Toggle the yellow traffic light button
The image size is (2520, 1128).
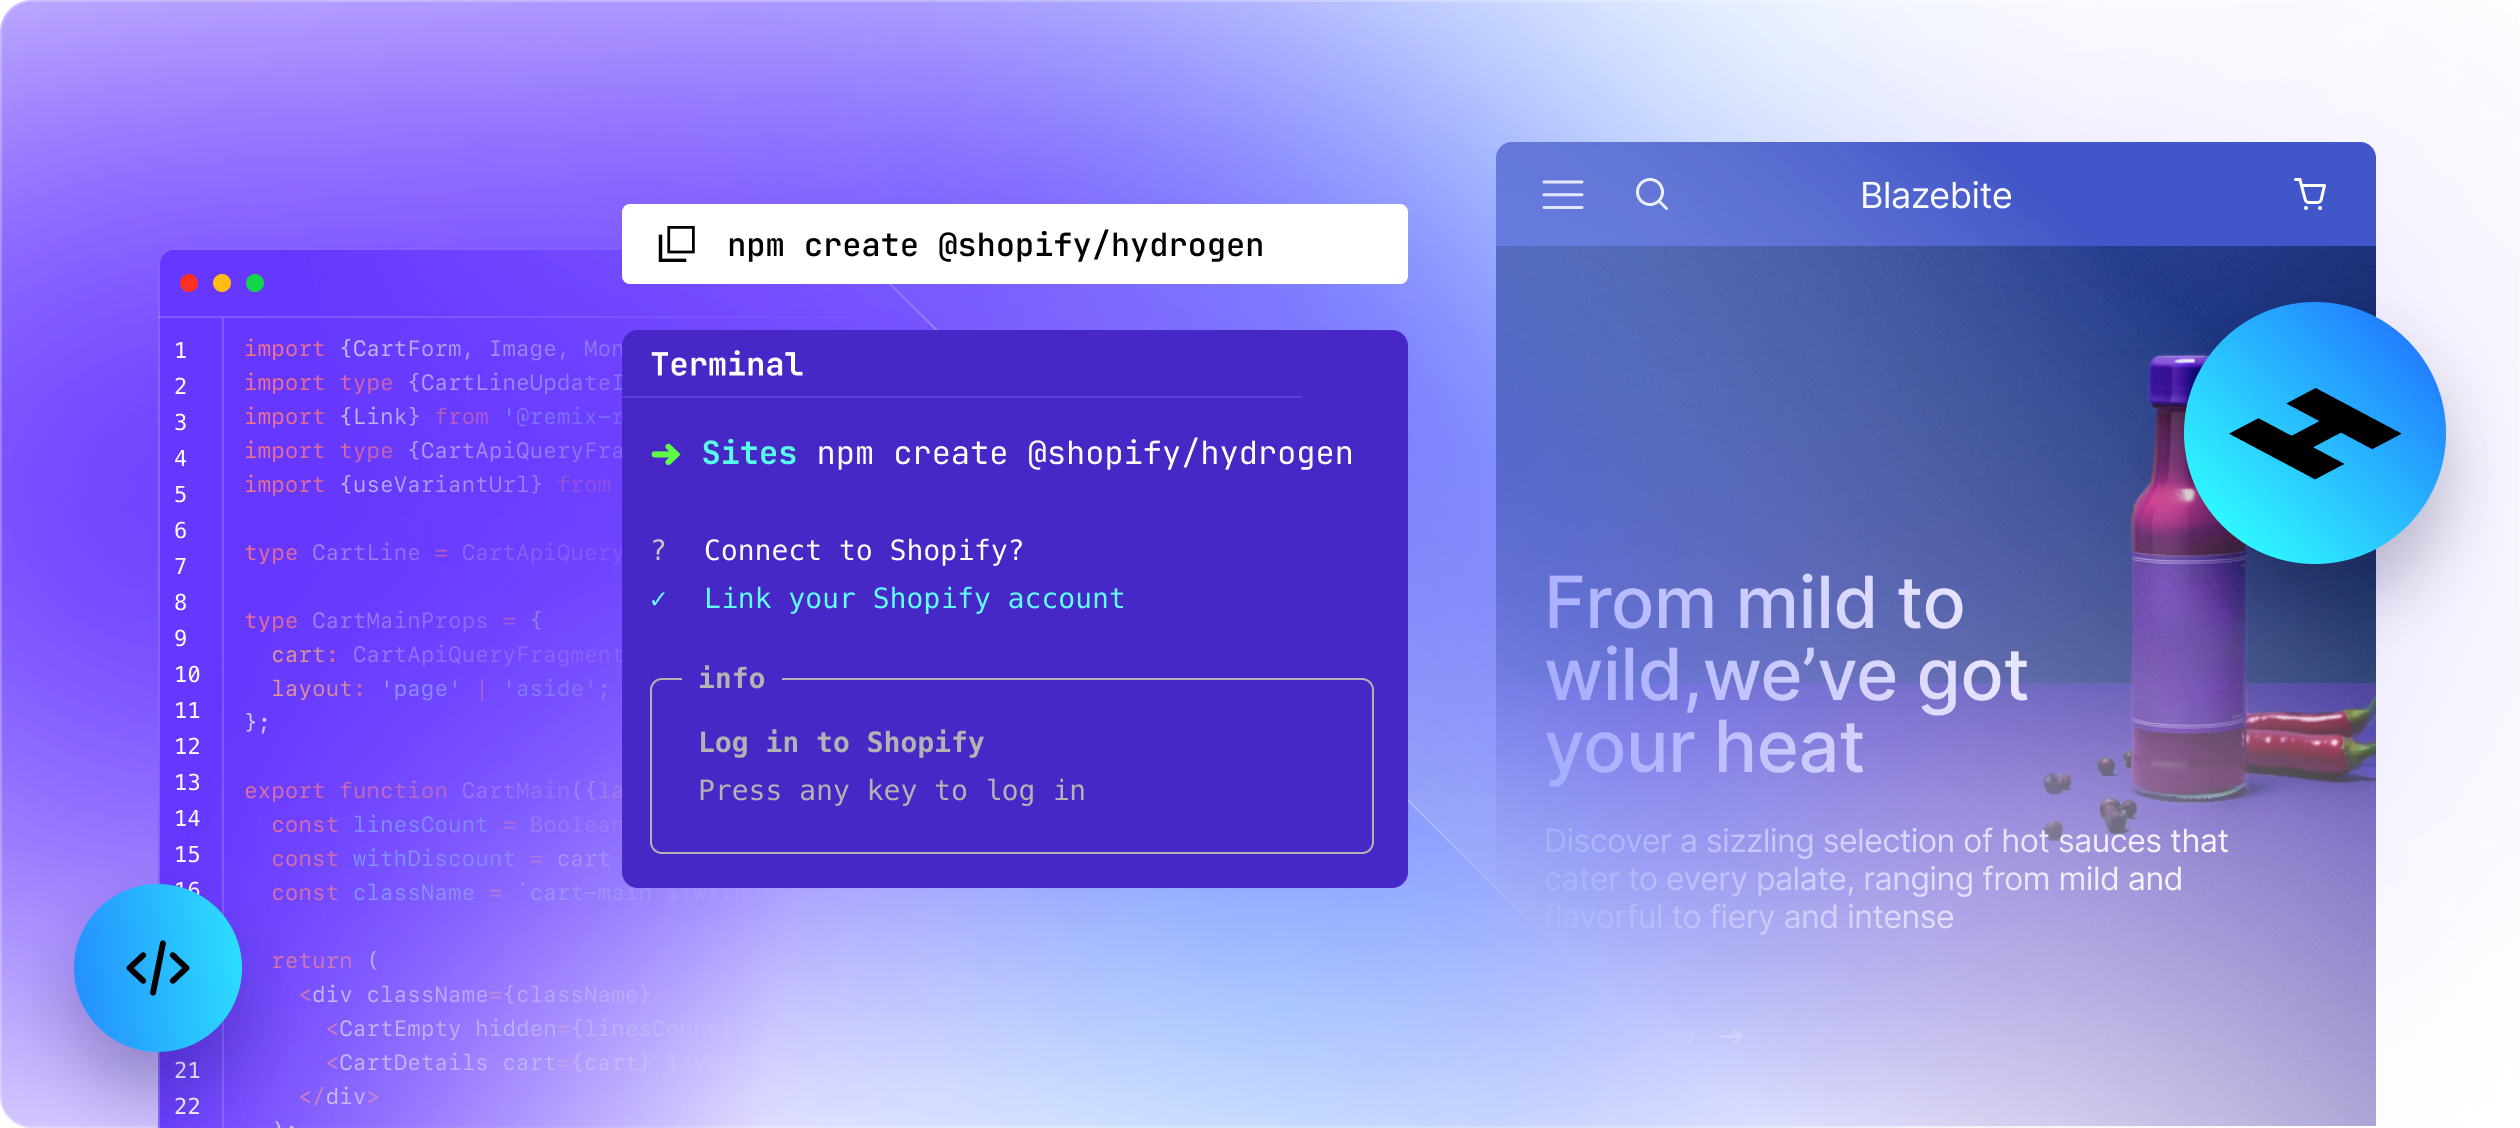point(223,286)
